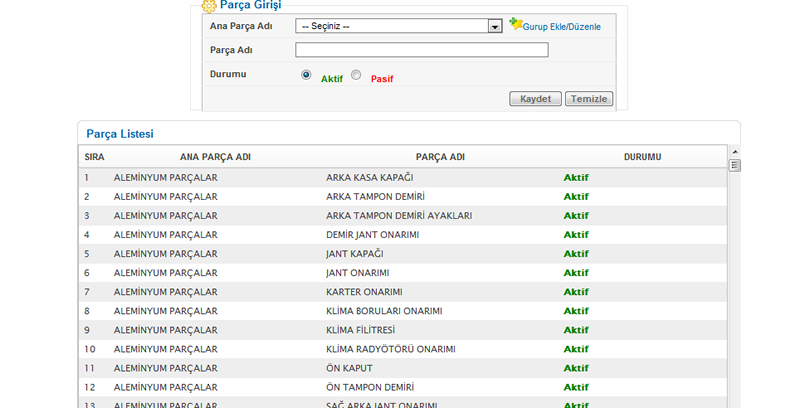Image resolution: width=800 pixels, height=408 pixels.
Task: Click the parts list scrollbar thumb
Action: 734,165
